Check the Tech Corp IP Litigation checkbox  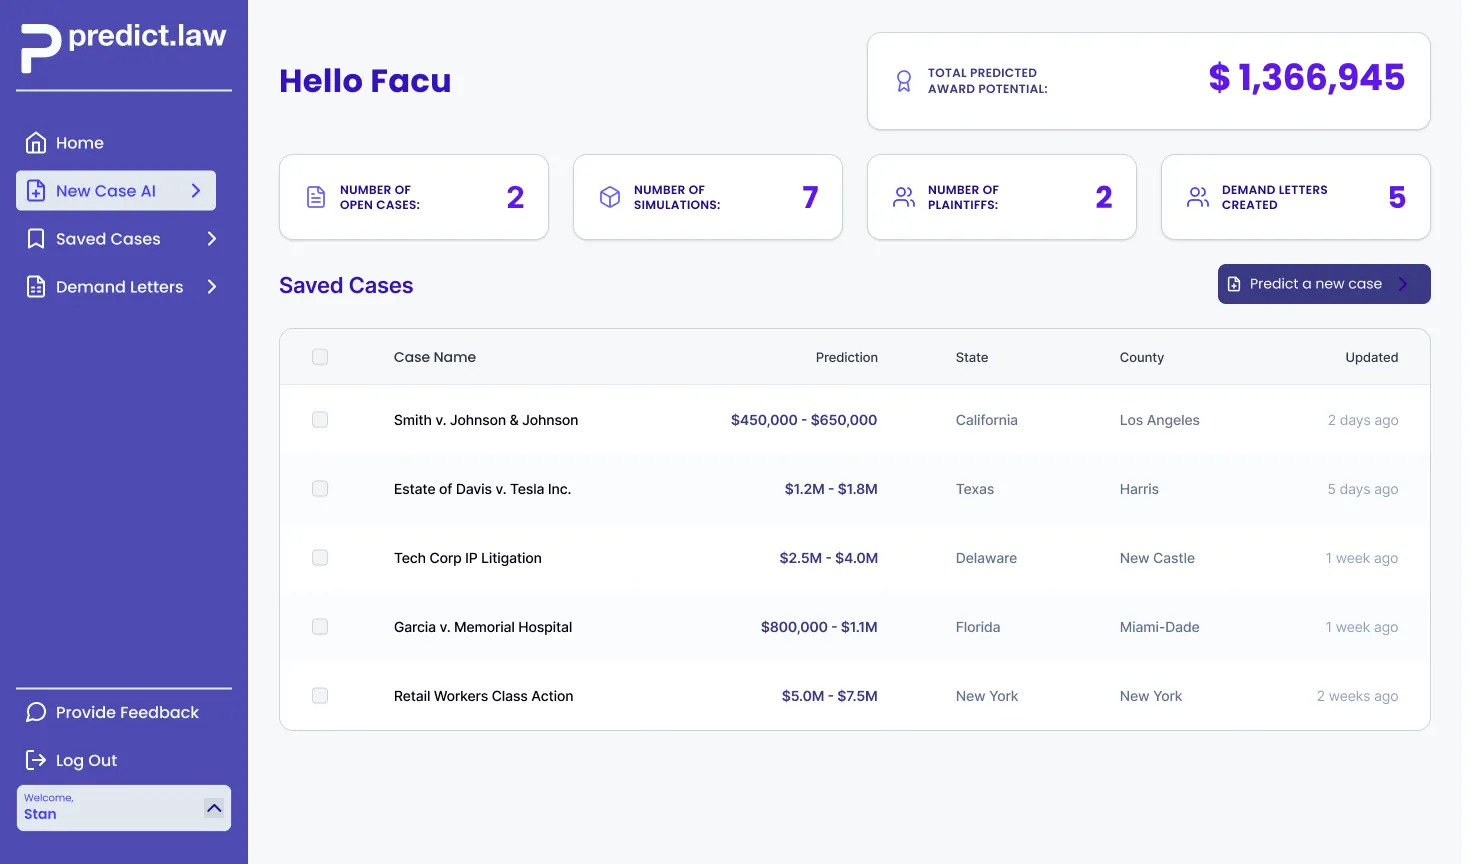coord(320,558)
